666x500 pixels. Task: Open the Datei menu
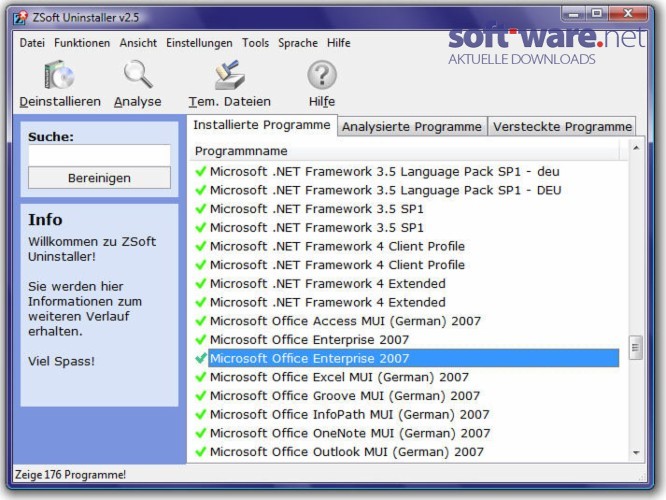(x=32, y=43)
